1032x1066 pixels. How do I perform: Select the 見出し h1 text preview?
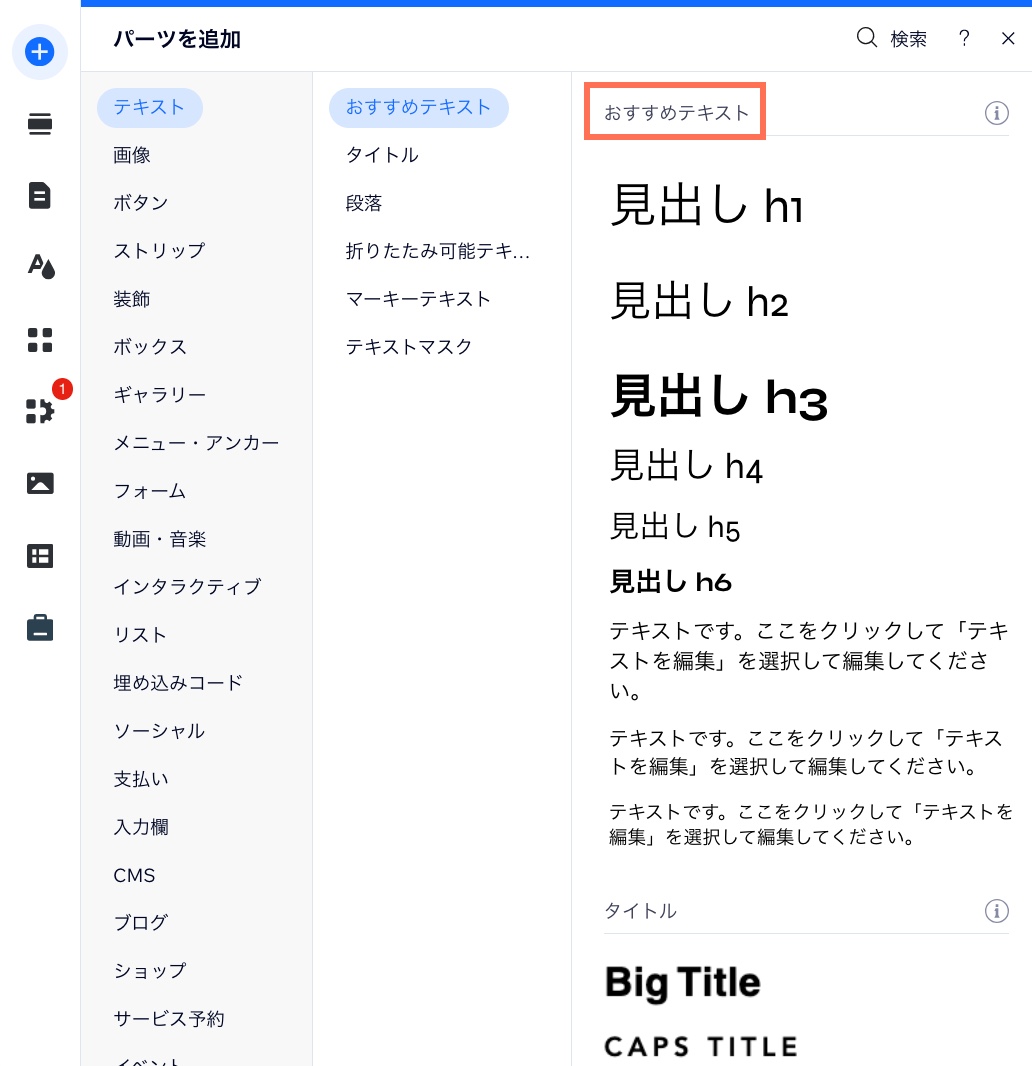click(706, 206)
